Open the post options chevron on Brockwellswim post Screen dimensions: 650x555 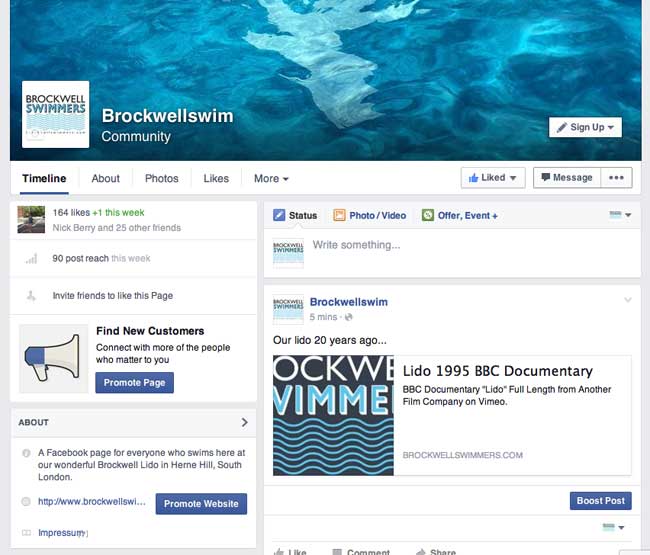[x=628, y=300]
